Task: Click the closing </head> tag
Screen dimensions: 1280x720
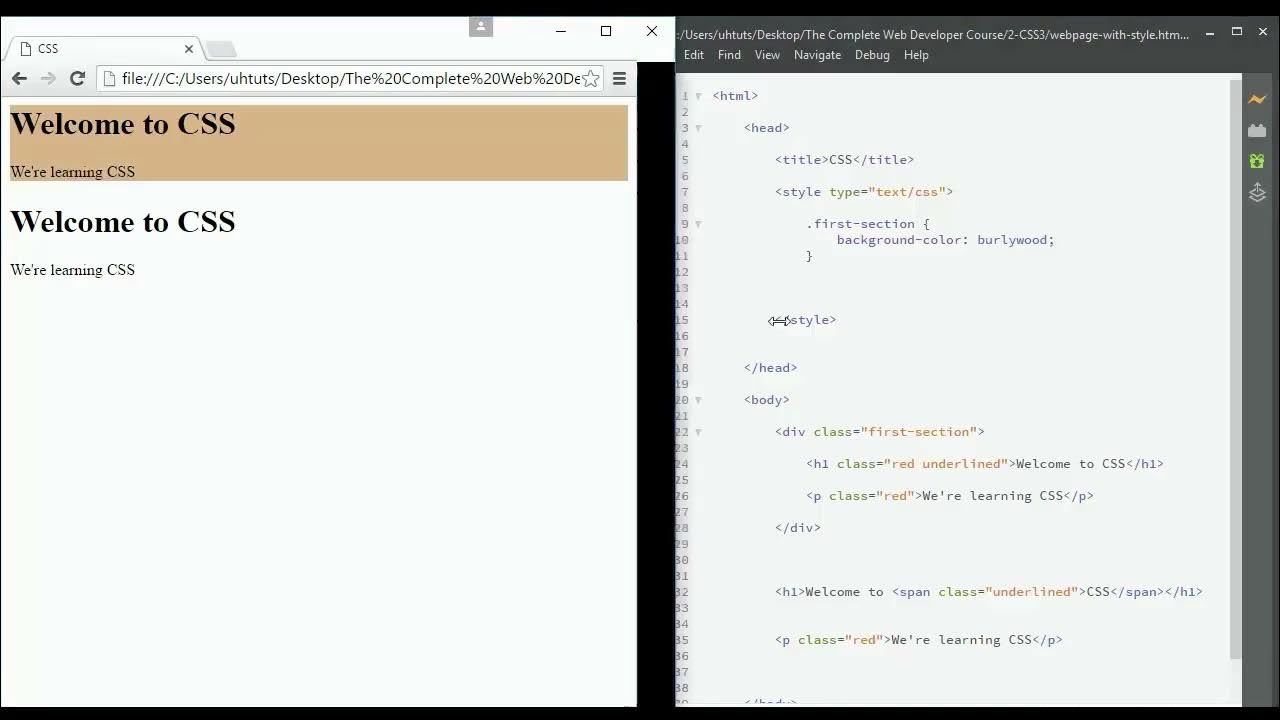Action: (x=770, y=368)
